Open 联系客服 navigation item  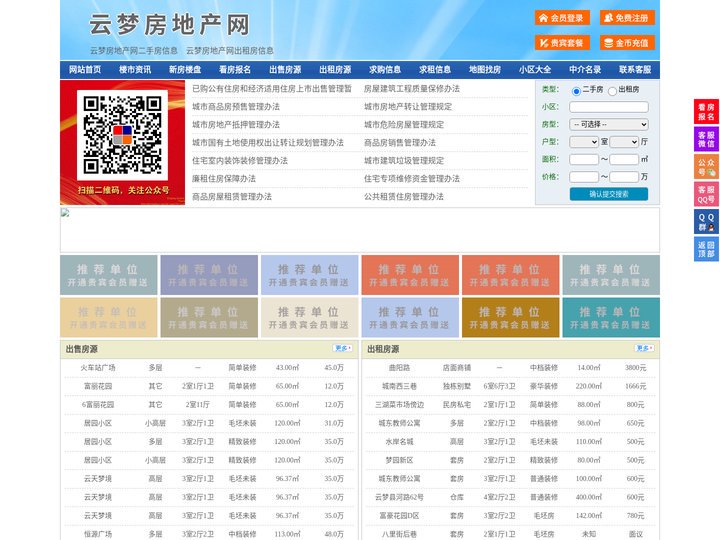(635, 70)
